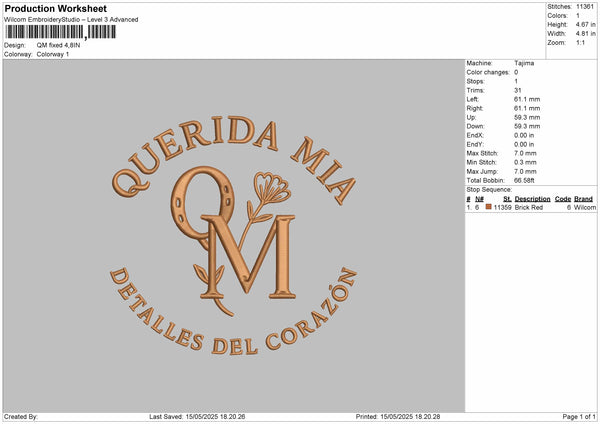Click the 'N#' column header
600x424 pixels.
click(479, 199)
